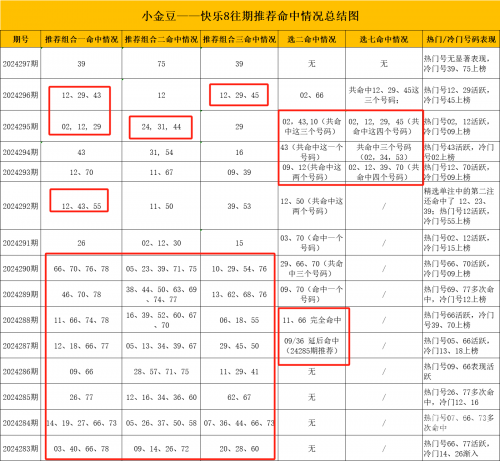Click the 2024284期 row label

coord(21,423)
